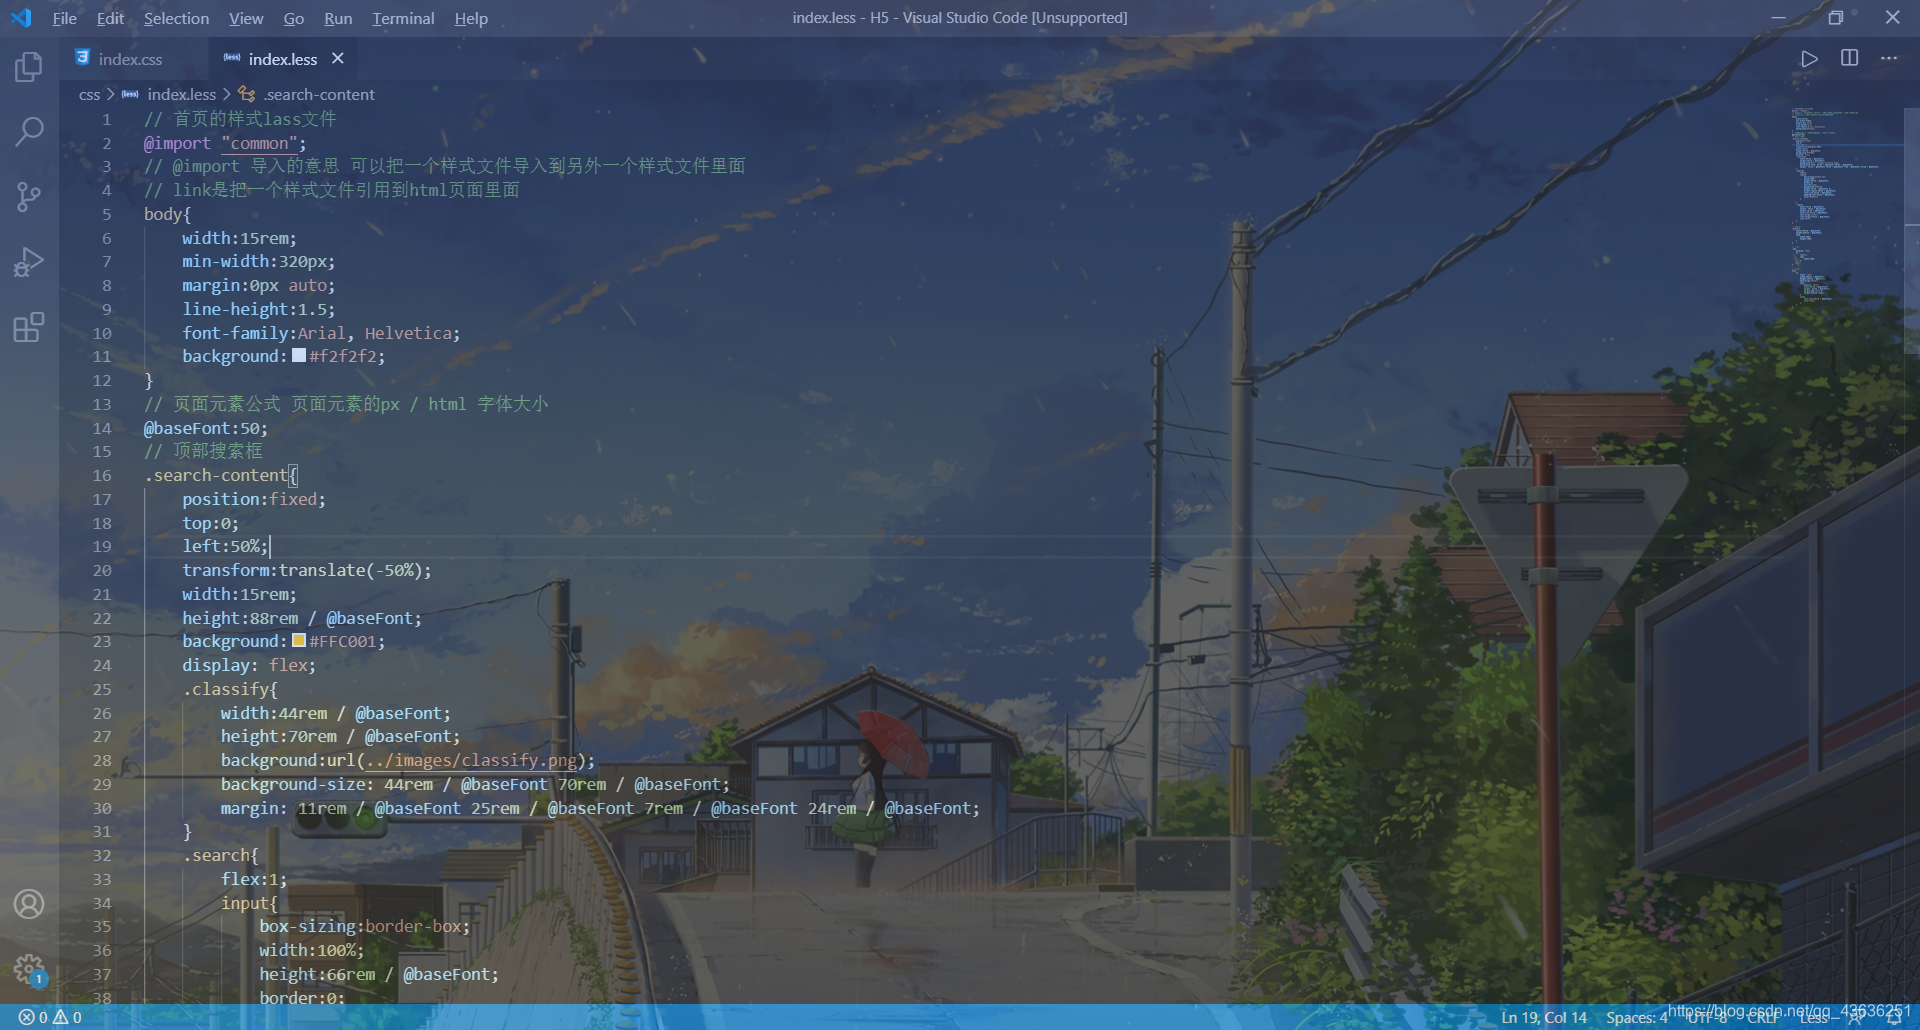Click the box-sizing:border-box; line
The width and height of the screenshot is (1920, 1030).
pyautogui.click(x=364, y=926)
